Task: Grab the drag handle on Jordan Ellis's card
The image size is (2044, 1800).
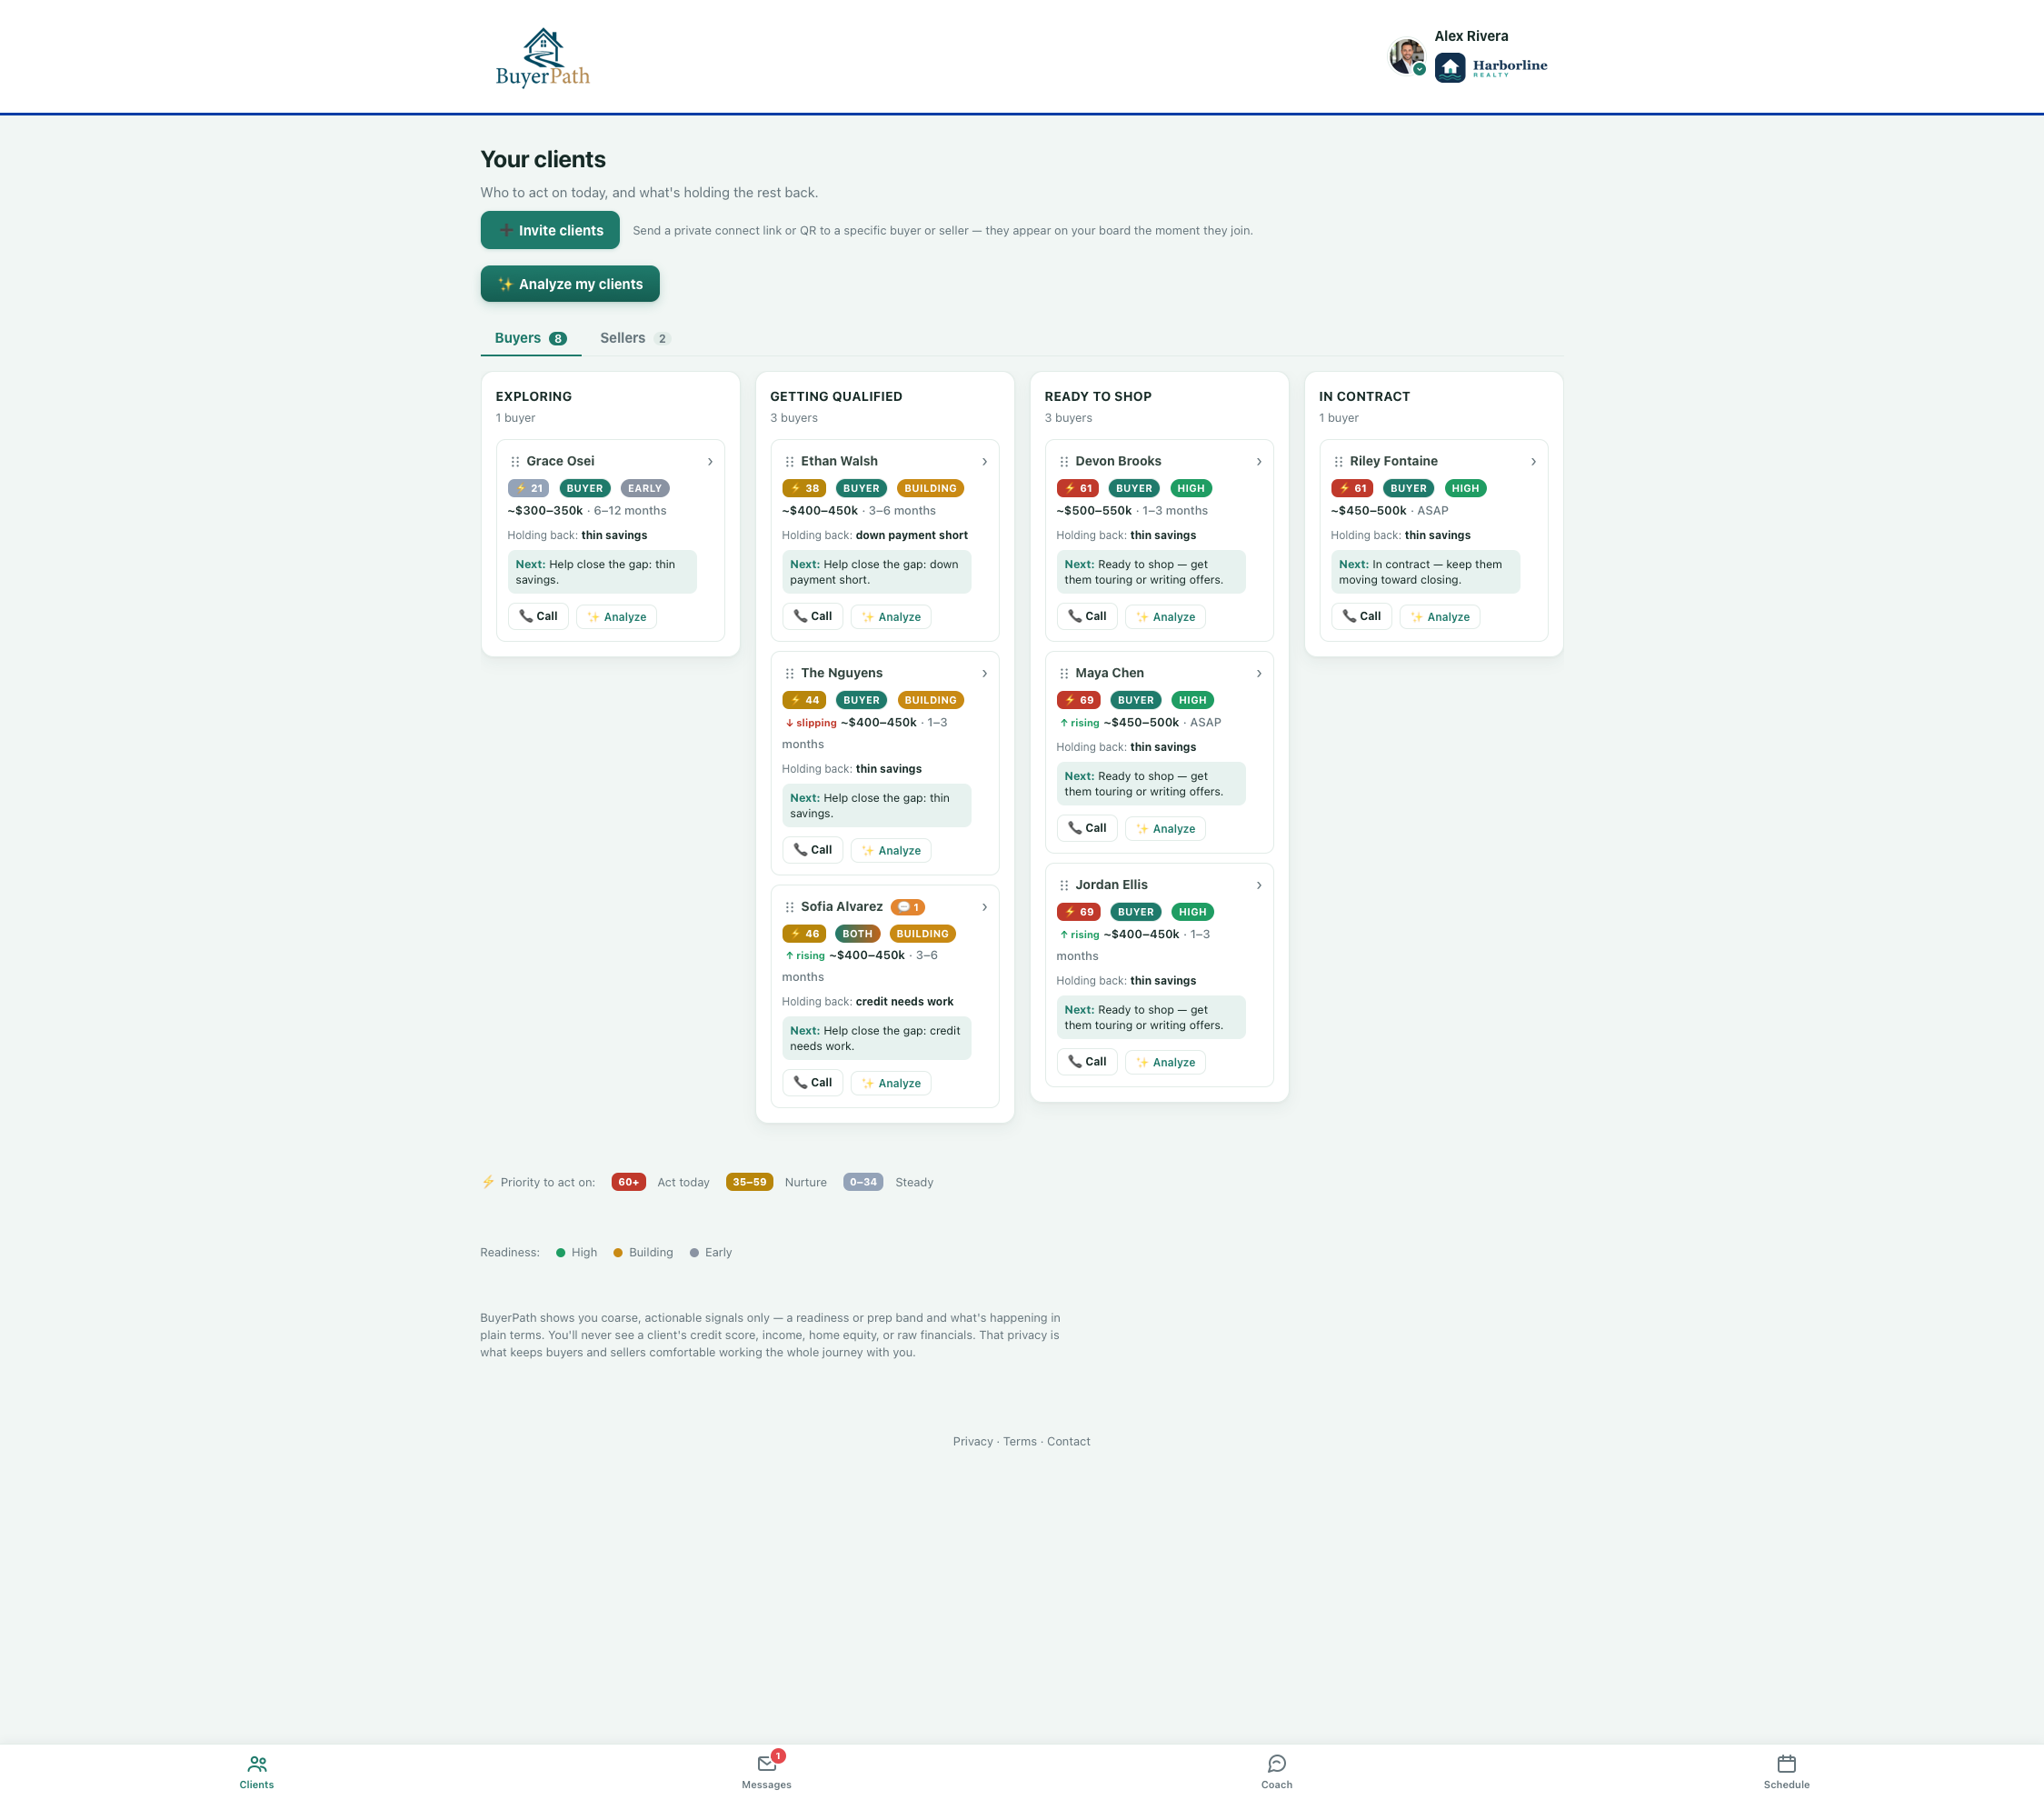Action: click(1064, 886)
